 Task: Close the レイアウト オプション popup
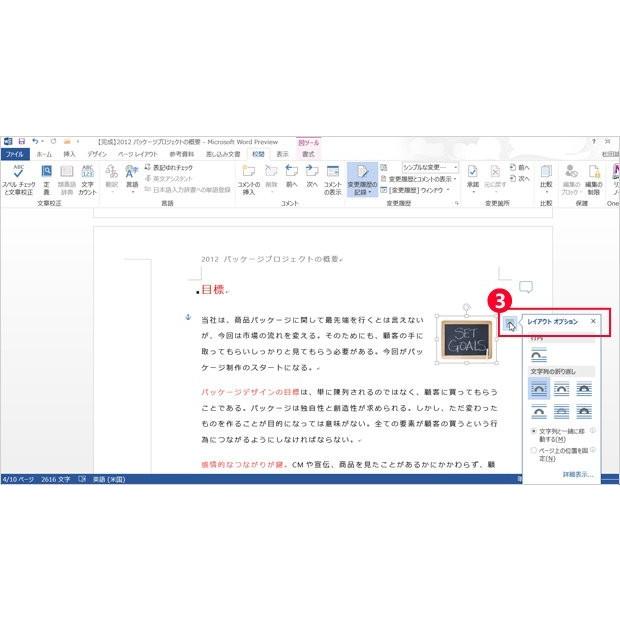pyautogui.click(x=593, y=321)
